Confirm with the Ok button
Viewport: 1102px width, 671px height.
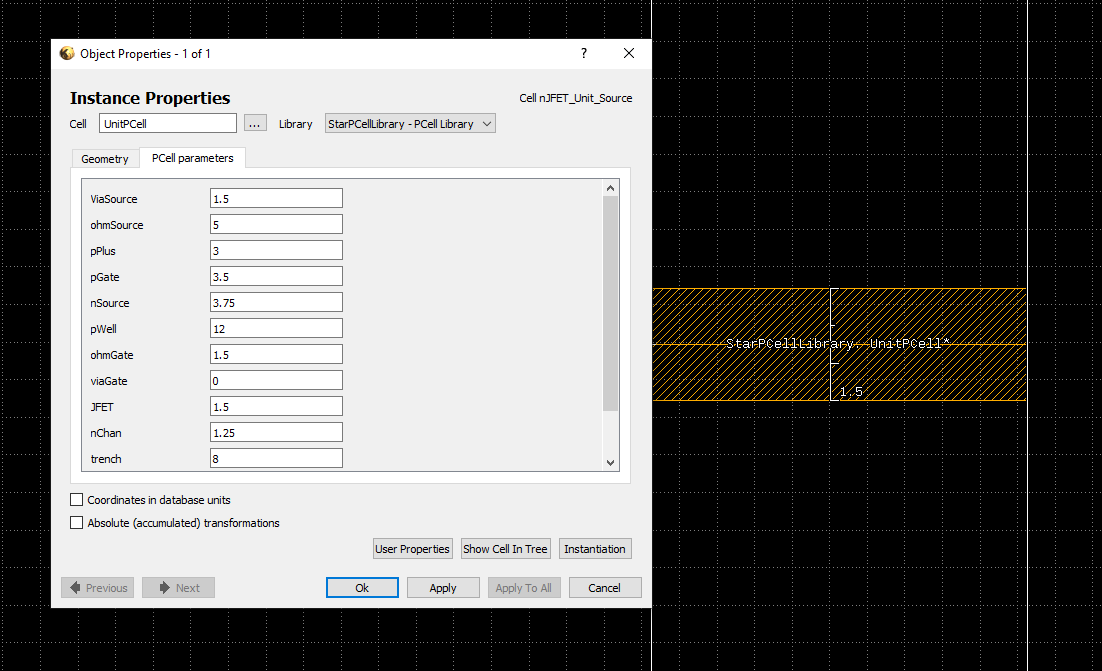click(x=362, y=588)
